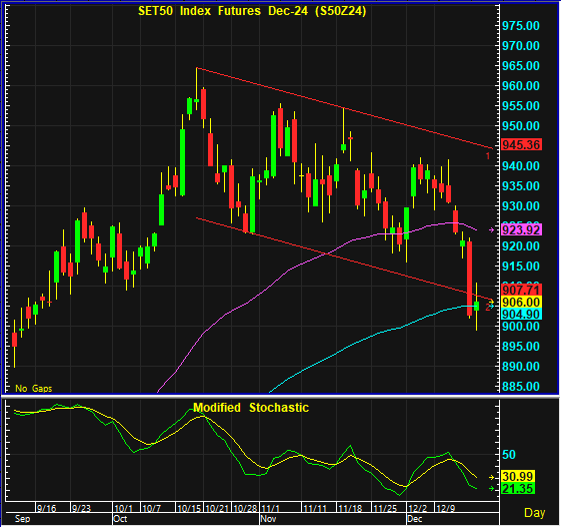Click the 50 level stochastic scale label

[x=509, y=455]
